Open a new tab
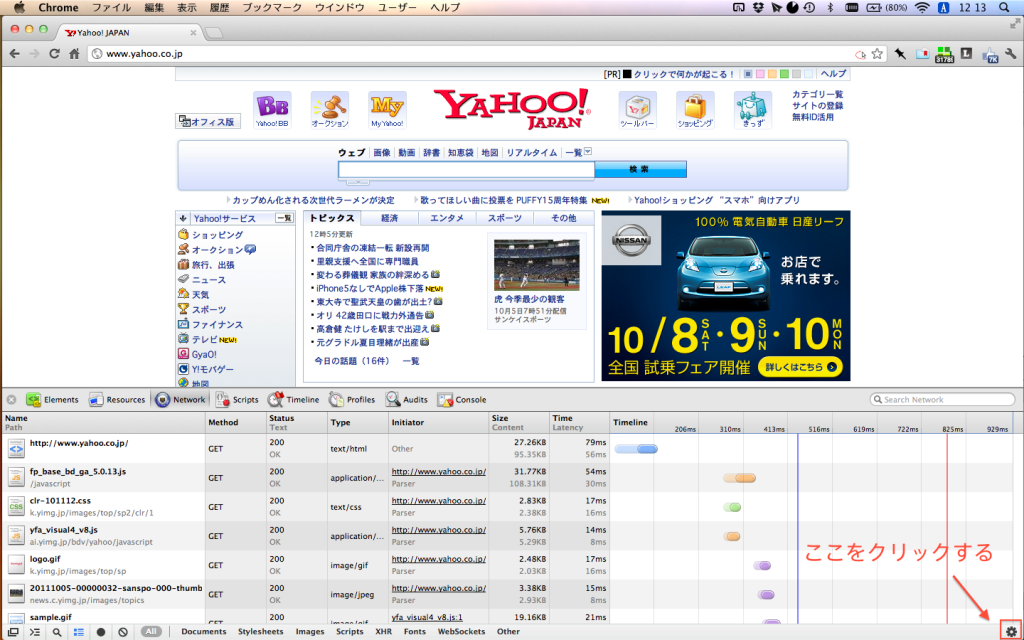 [x=214, y=32]
